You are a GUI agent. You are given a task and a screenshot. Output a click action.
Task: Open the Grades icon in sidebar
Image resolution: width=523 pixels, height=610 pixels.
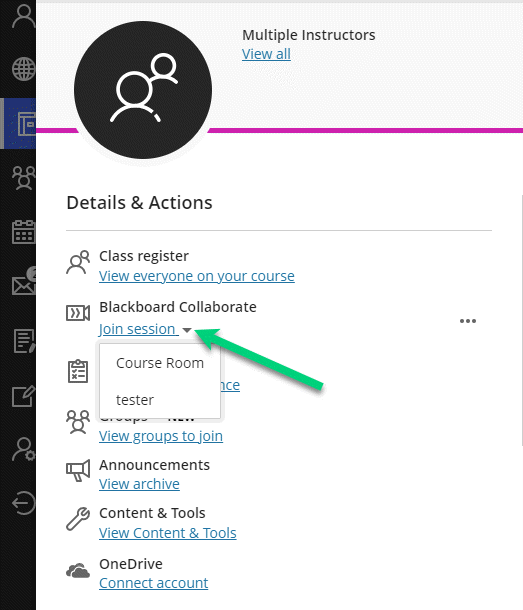pyautogui.click(x=23, y=341)
